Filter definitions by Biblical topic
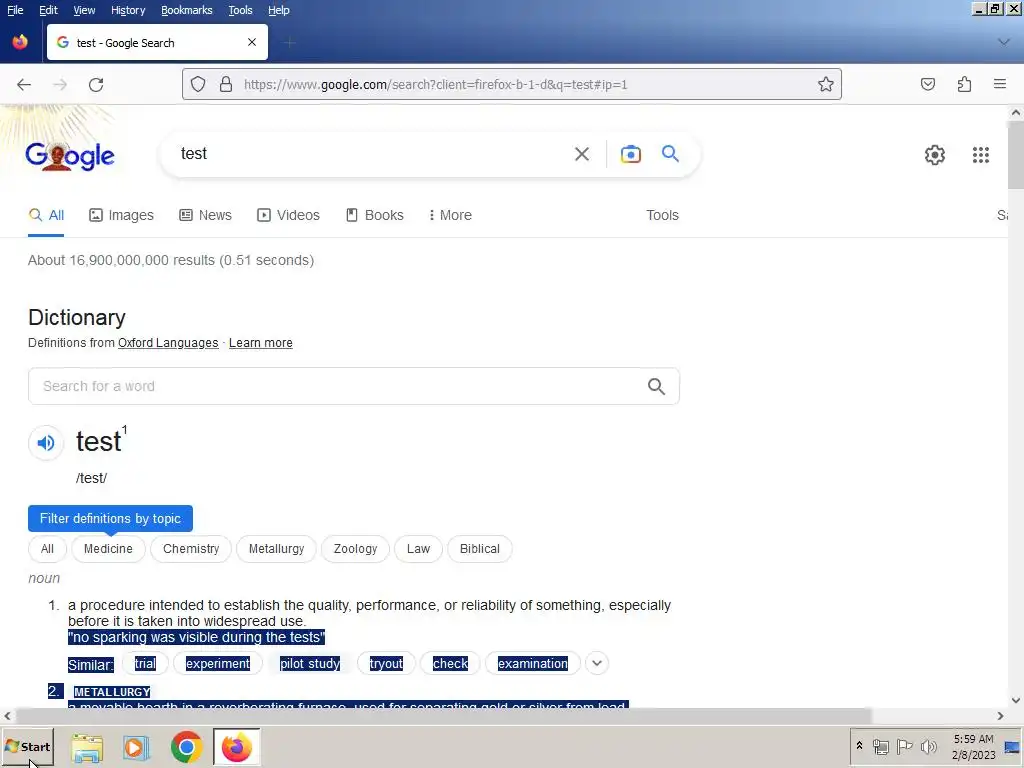This screenshot has height=768, width=1024. [x=479, y=549]
